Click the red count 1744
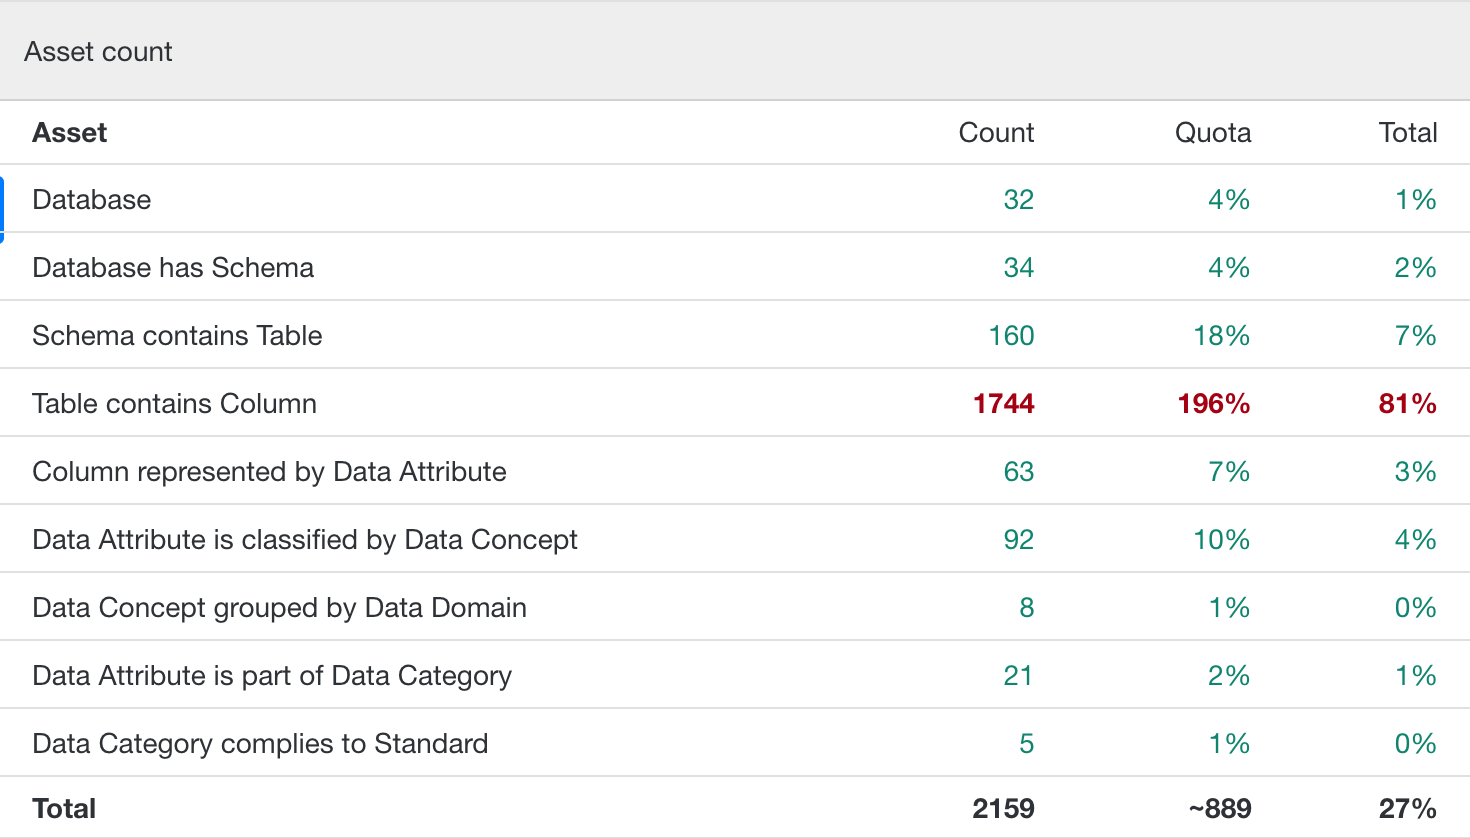 (x=1004, y=404)
